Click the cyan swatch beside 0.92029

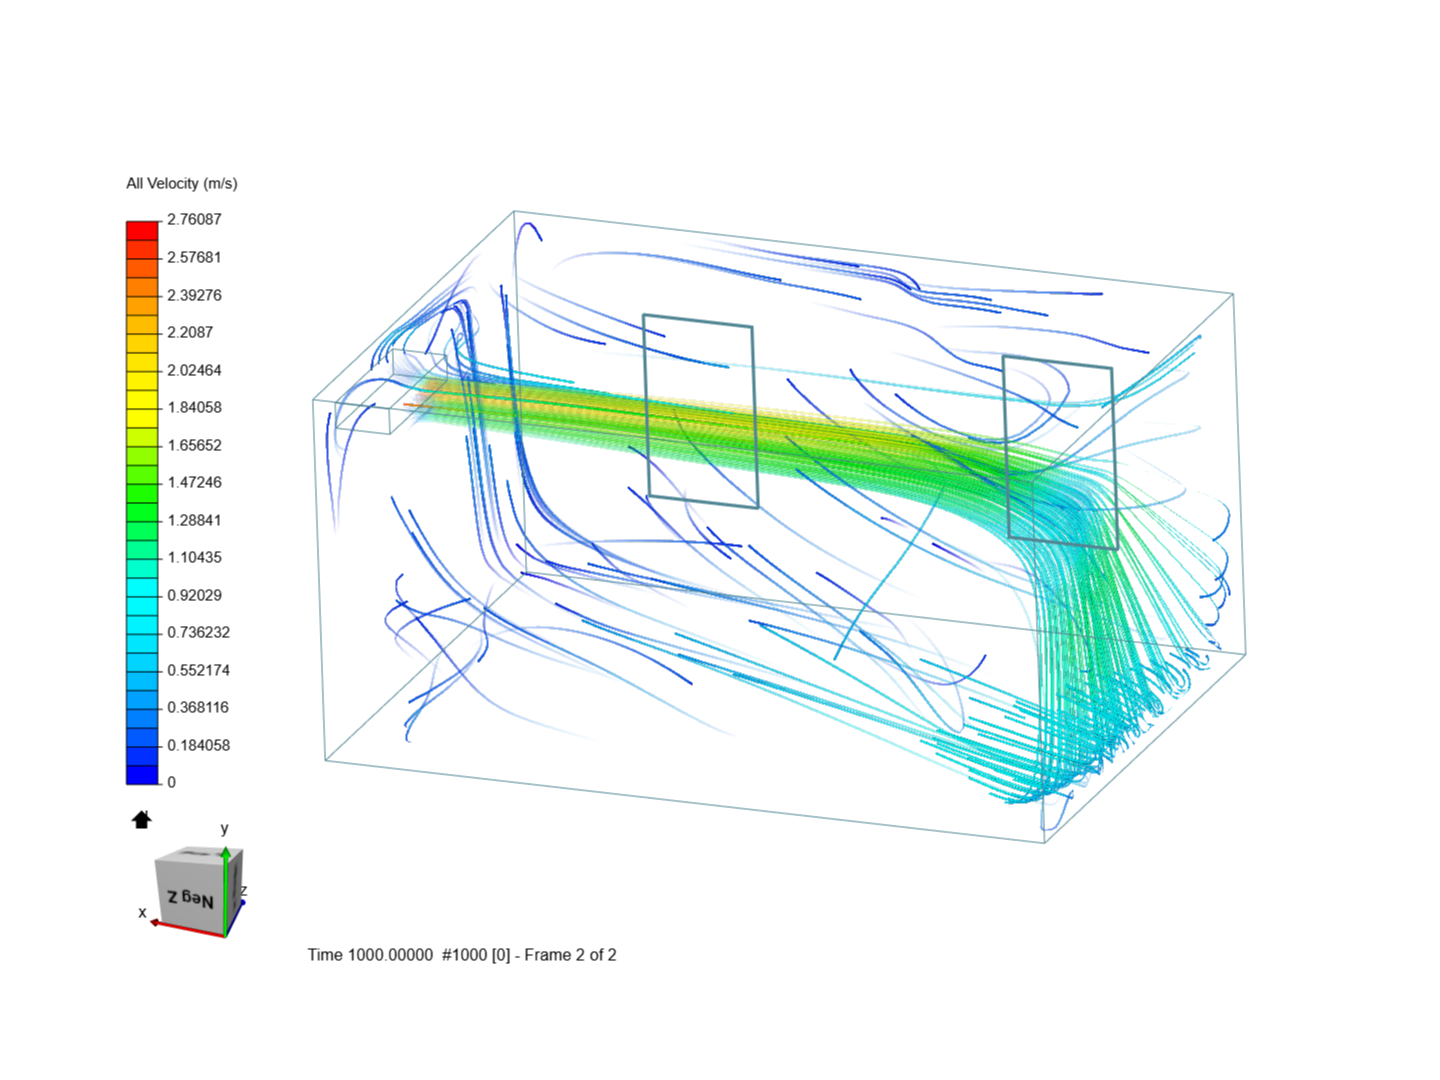pos(142,587)
